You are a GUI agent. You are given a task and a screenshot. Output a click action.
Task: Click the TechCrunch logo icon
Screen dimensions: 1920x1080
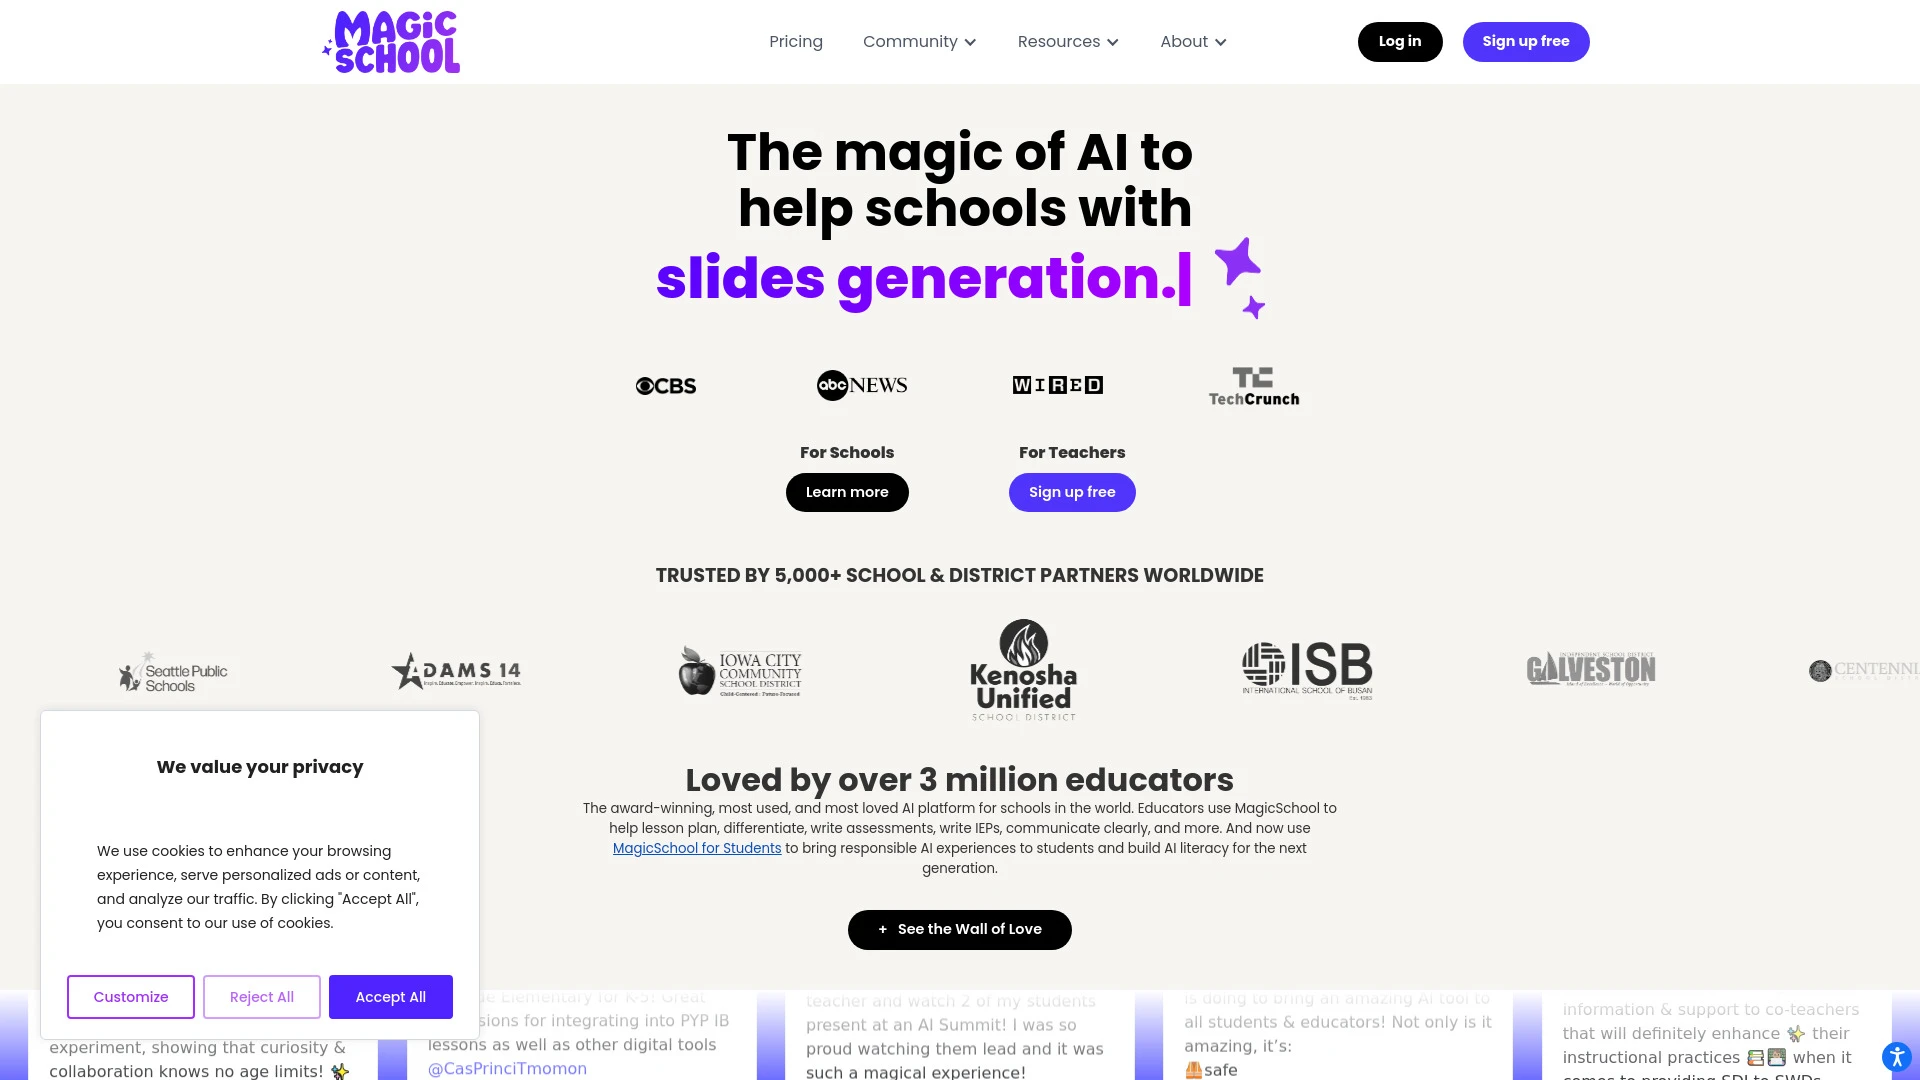pyautogui.click(x=1253, y=385)
